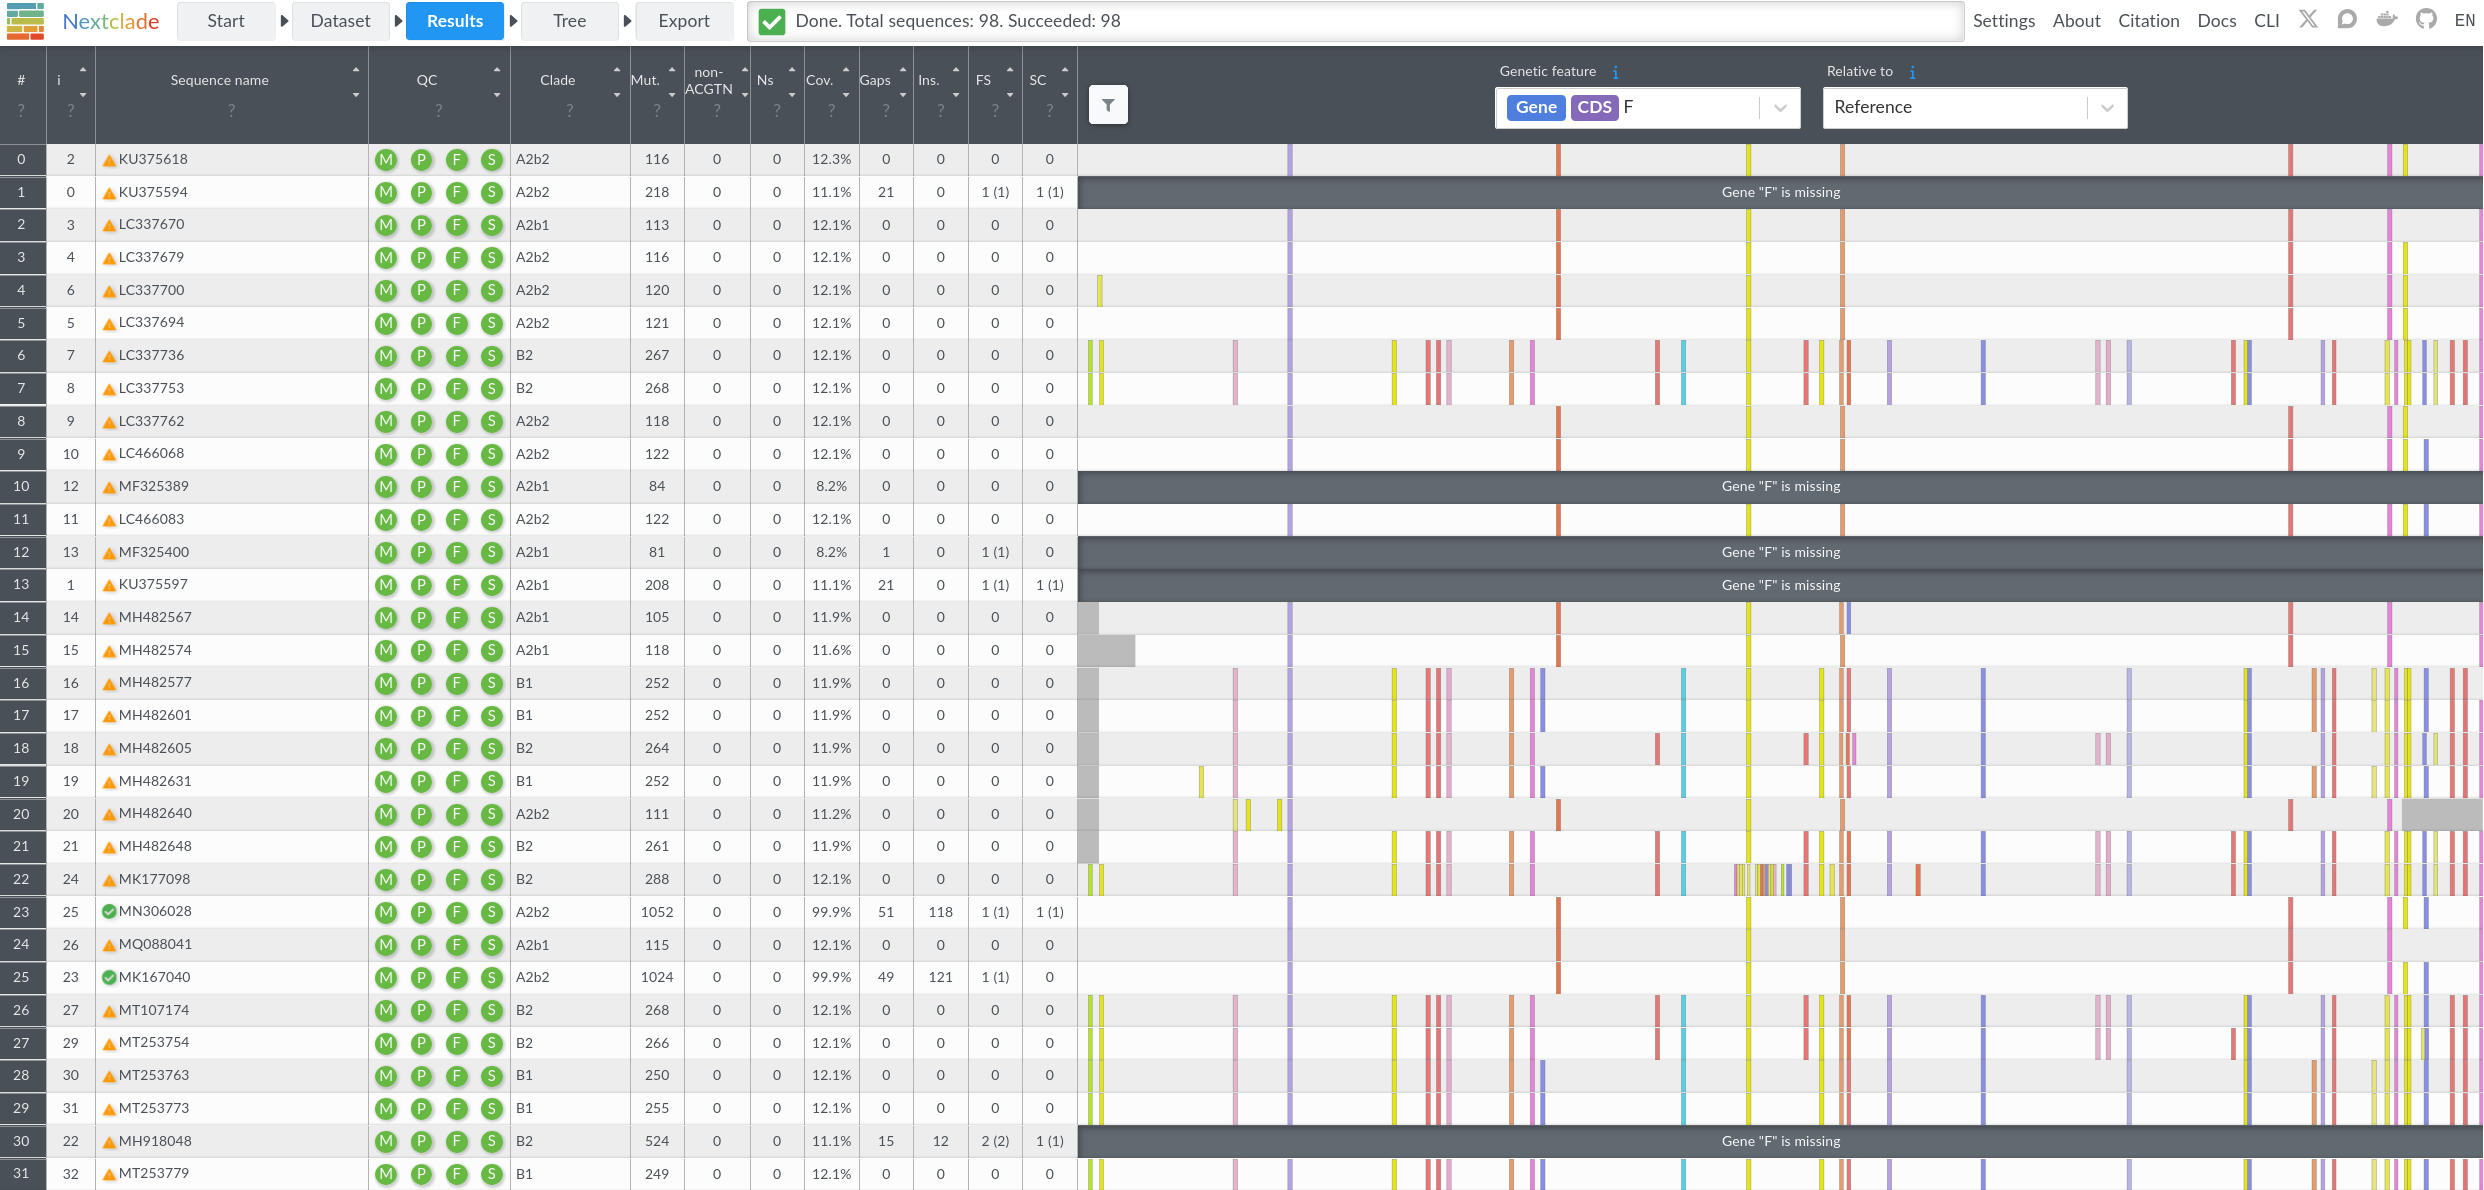This screenshot has width=2484, height=1190.
Task: Open the GitHub icon link
Action: [2426, 20]
